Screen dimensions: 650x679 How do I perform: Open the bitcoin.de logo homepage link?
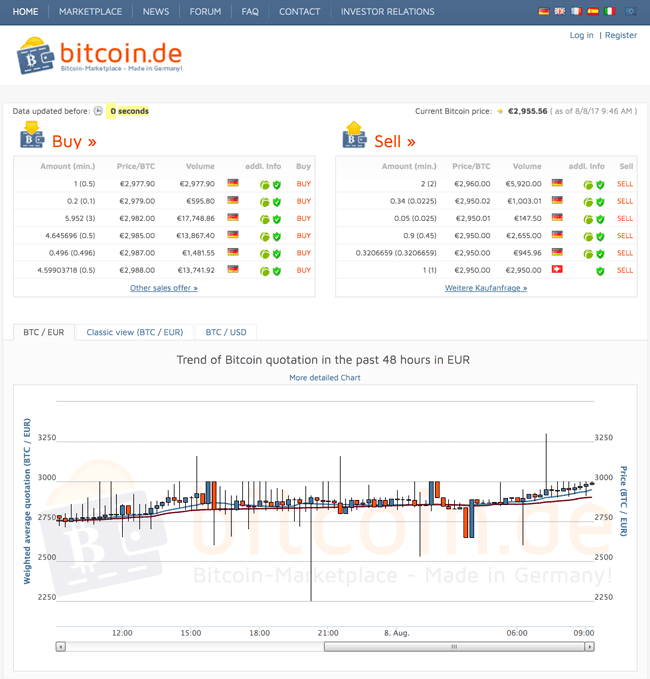(99, 56)
